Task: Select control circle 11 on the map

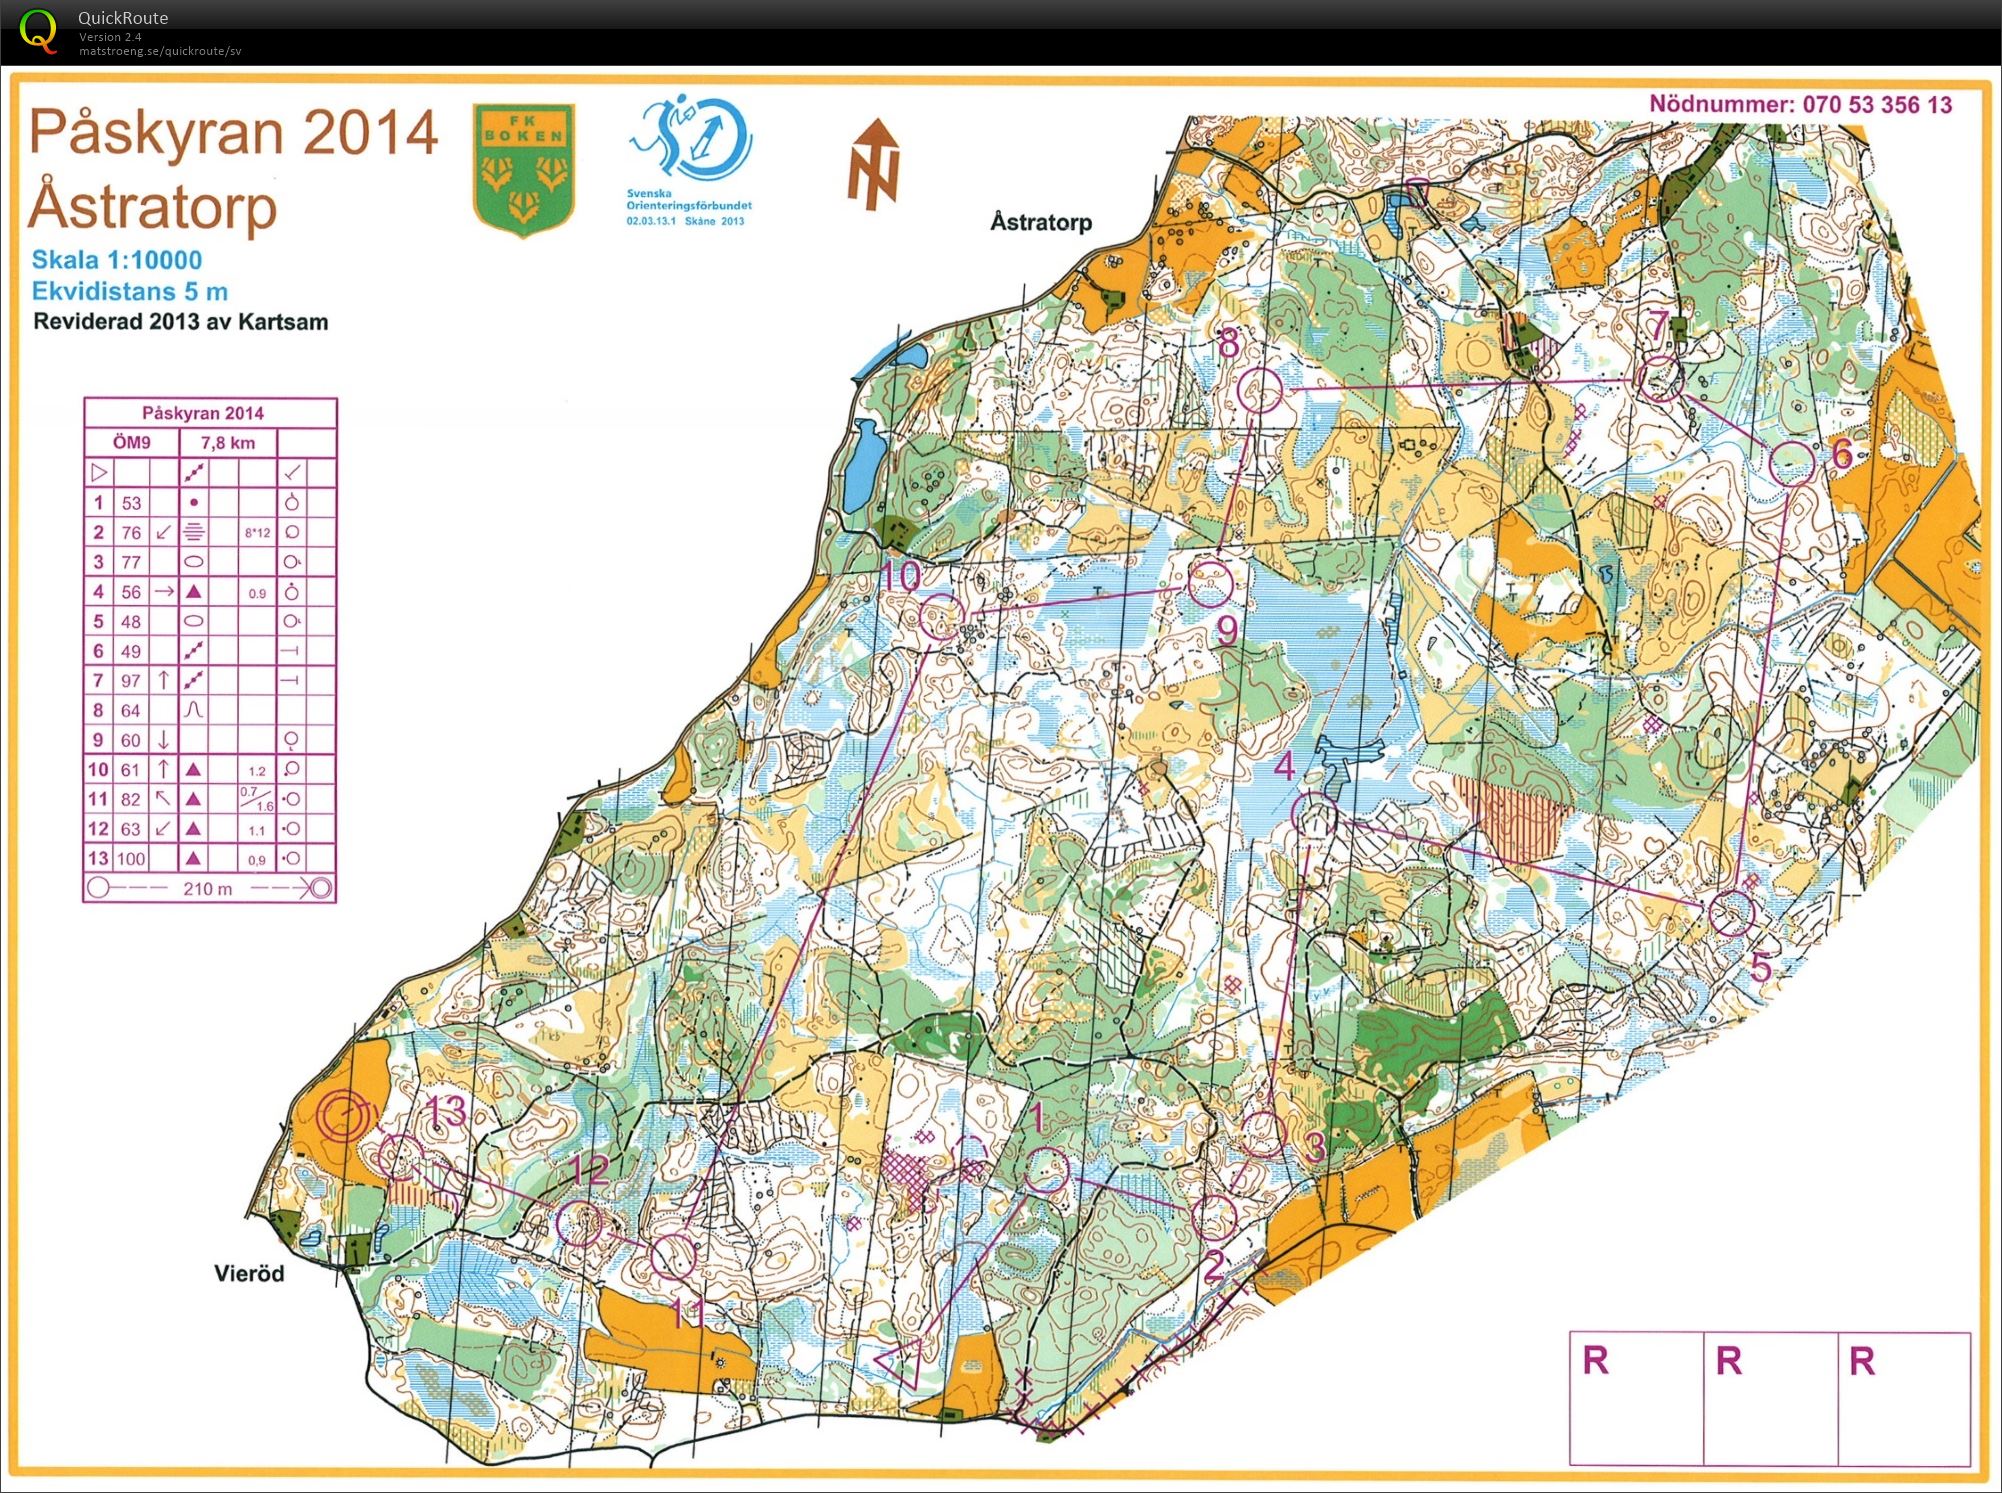Action: pyautogui.click(x=673, y=1257)
